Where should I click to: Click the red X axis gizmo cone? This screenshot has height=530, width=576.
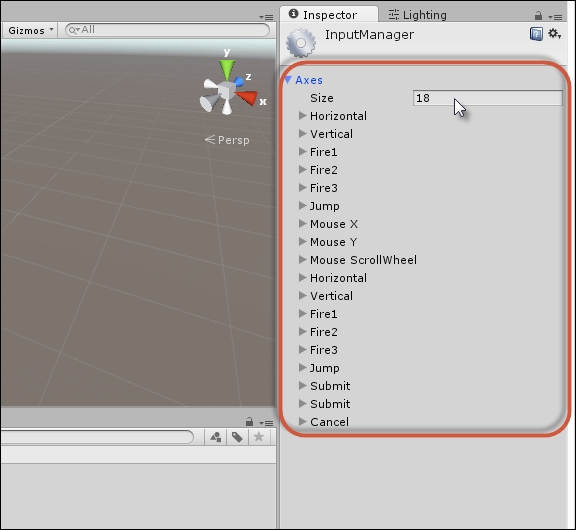246,98
